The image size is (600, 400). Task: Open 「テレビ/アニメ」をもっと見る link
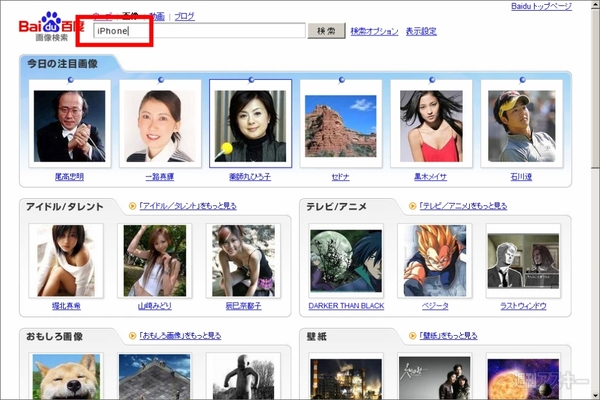463,206
